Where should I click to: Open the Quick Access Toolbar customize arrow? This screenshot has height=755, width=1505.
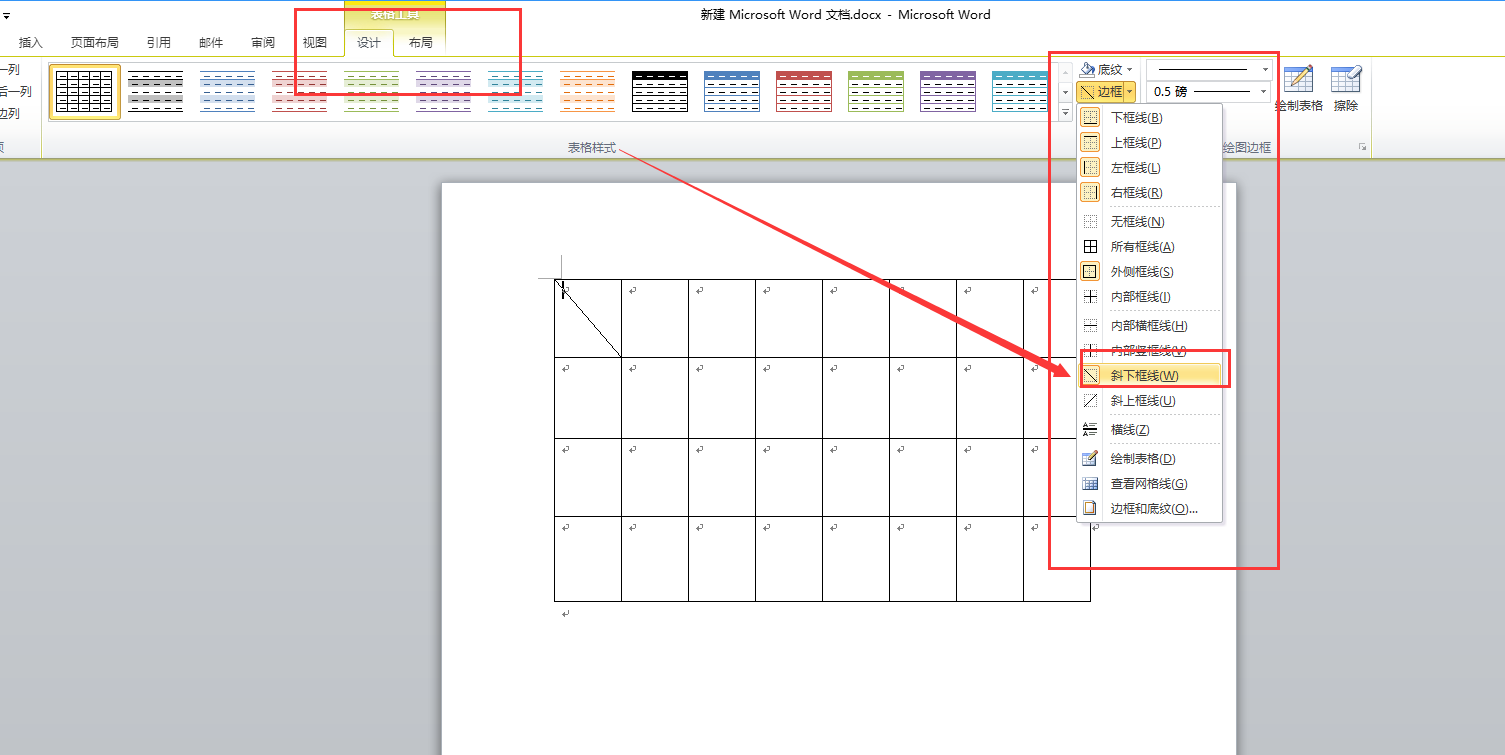5,15
